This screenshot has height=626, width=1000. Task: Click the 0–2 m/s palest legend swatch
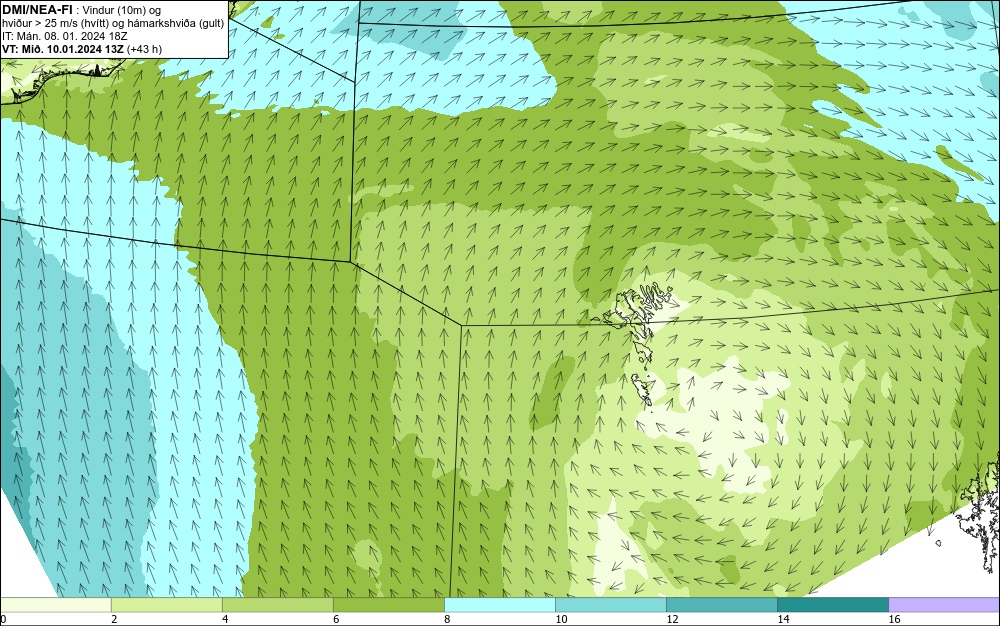[x=55, y=605]
